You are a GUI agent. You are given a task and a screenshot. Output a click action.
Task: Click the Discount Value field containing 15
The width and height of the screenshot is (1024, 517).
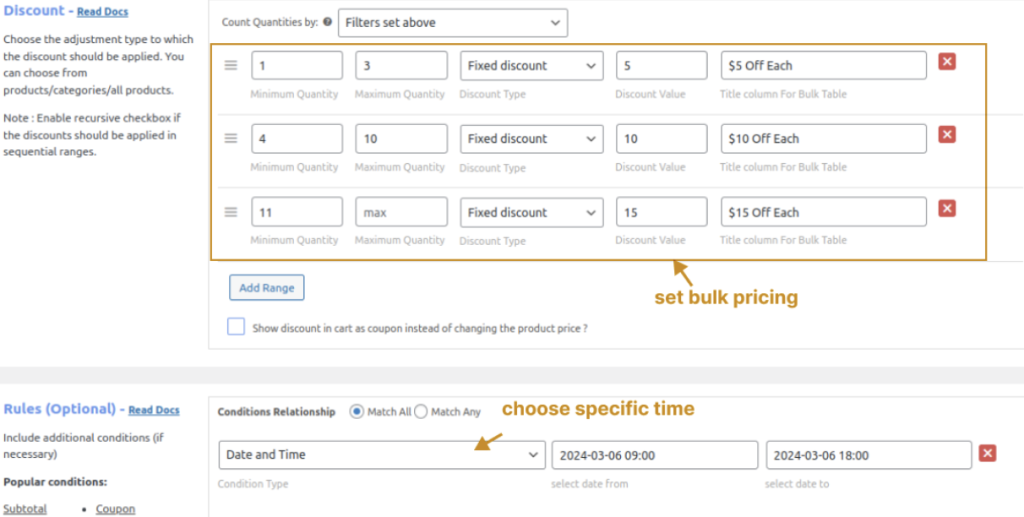pos(662,212)
